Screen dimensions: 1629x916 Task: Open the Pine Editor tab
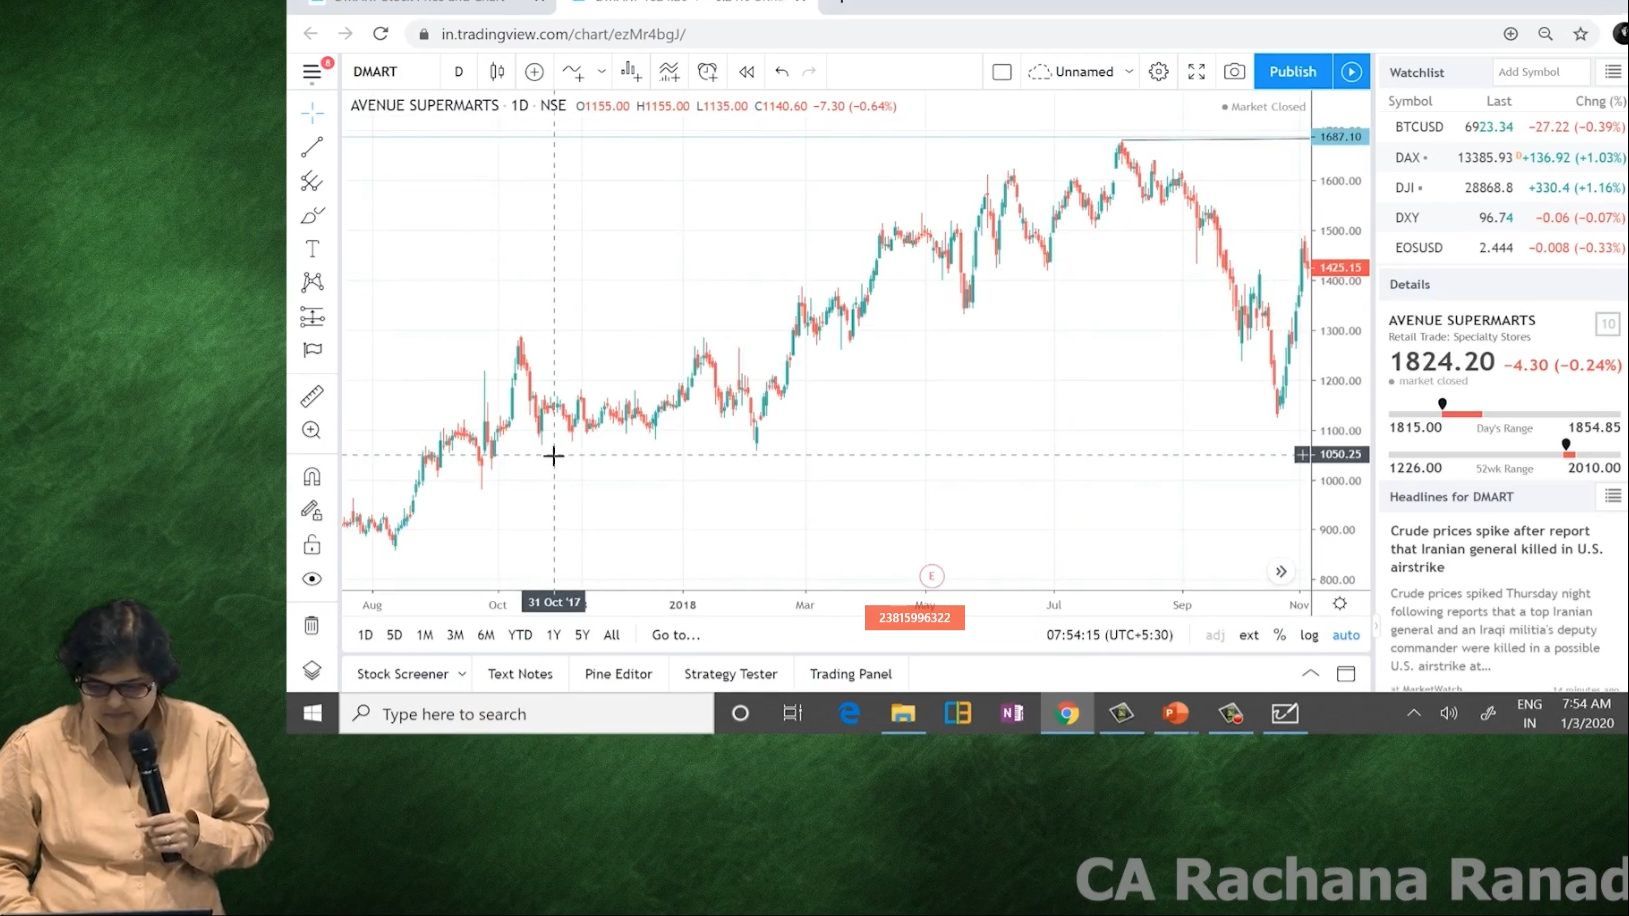pyautogui.click(x=618, y=674)
